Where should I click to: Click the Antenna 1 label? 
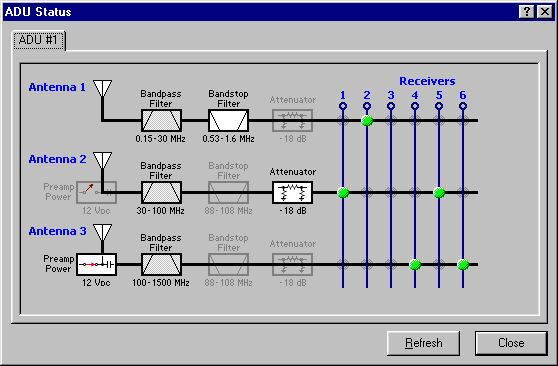coord(57,87)
